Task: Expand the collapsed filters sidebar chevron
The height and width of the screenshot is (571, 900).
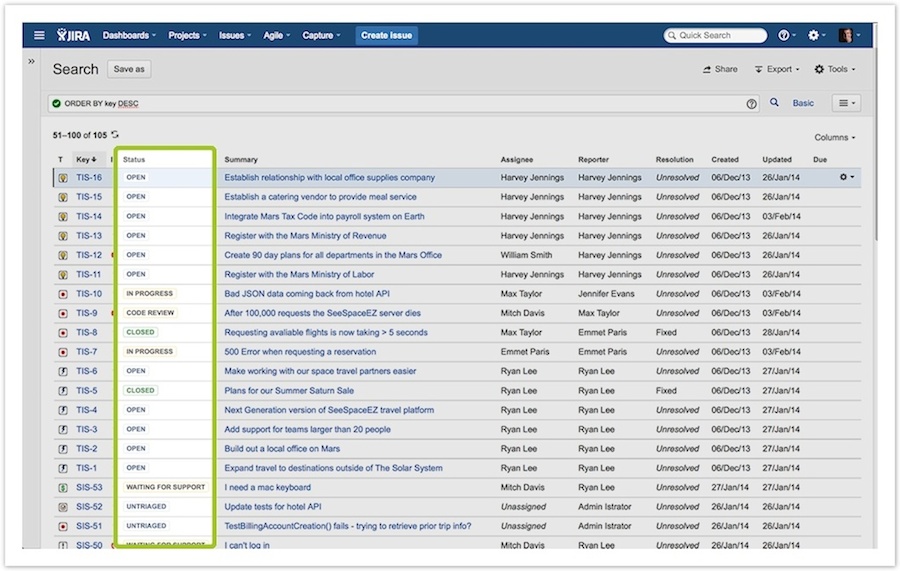Action: (x=31, y=62)
